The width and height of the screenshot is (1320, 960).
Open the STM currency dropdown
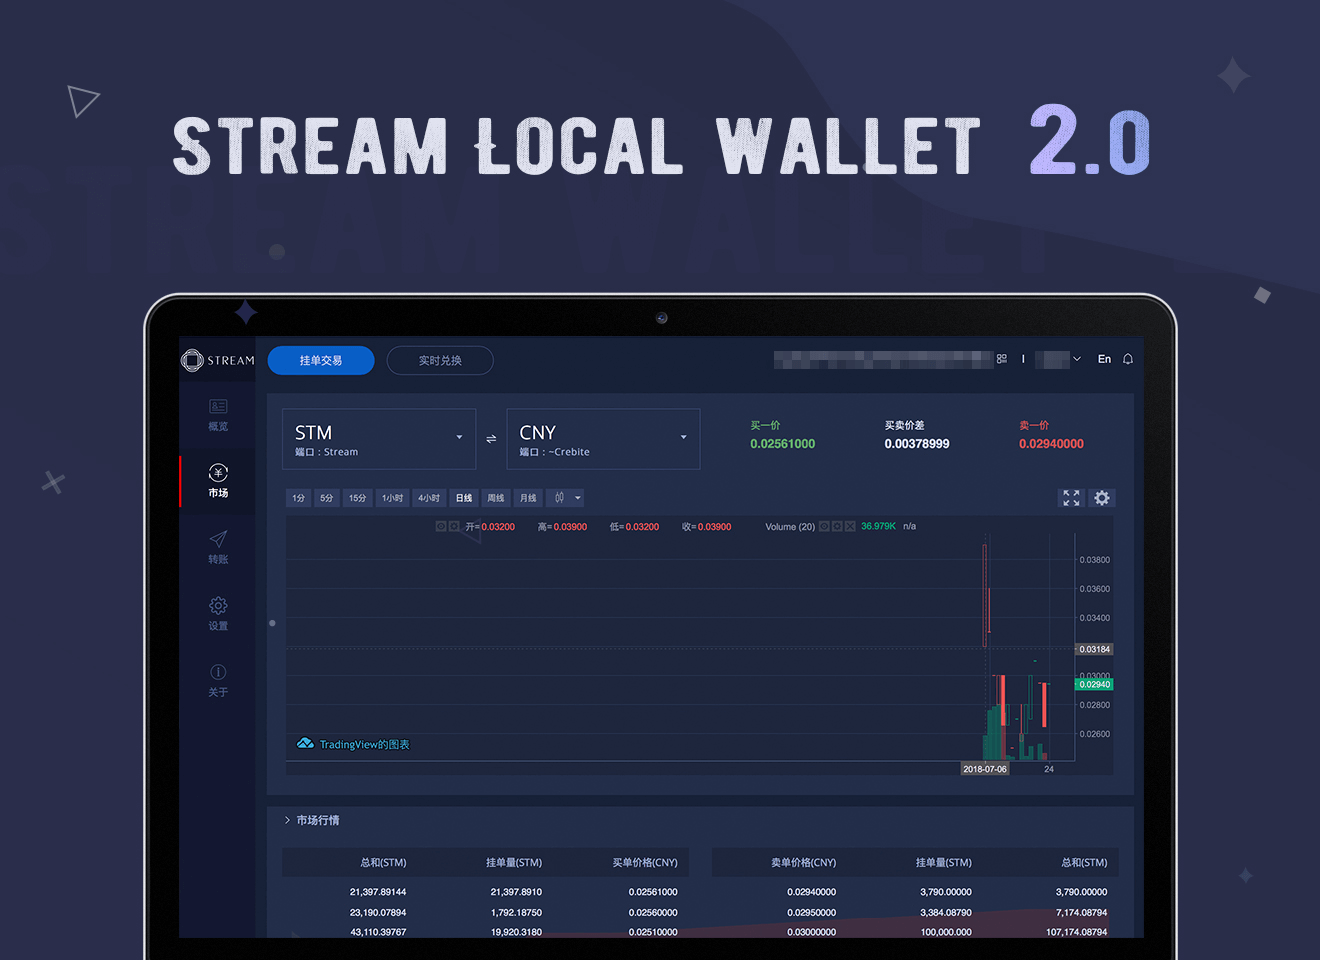point(379,439)
